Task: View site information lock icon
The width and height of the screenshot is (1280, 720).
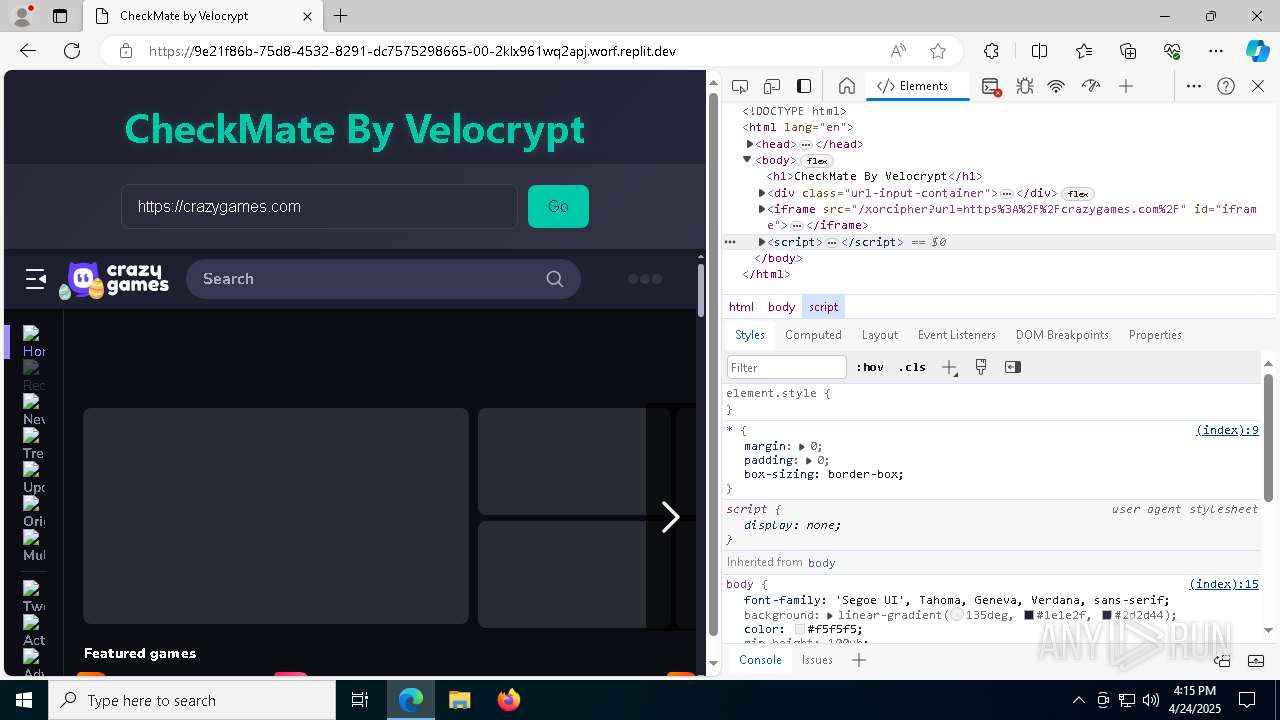Action: coord(126,51)
